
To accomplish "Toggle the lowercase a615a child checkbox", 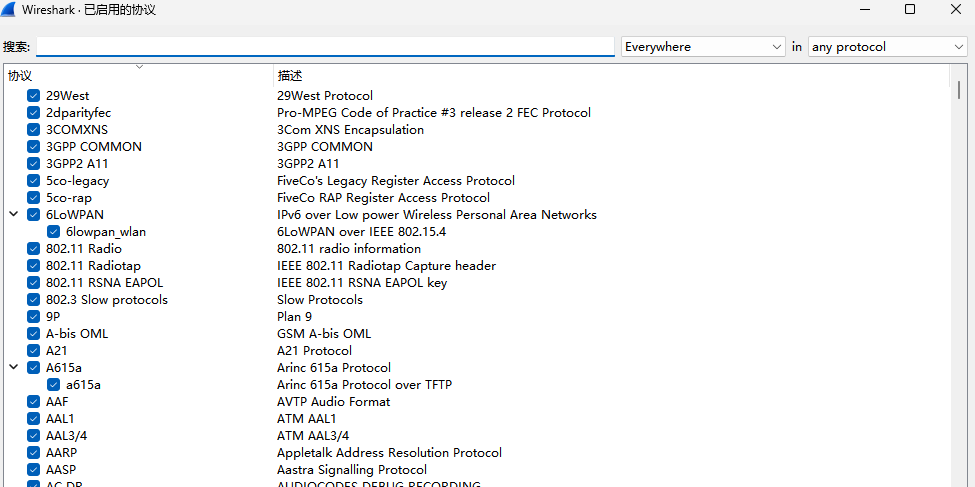I will point(53,385).
